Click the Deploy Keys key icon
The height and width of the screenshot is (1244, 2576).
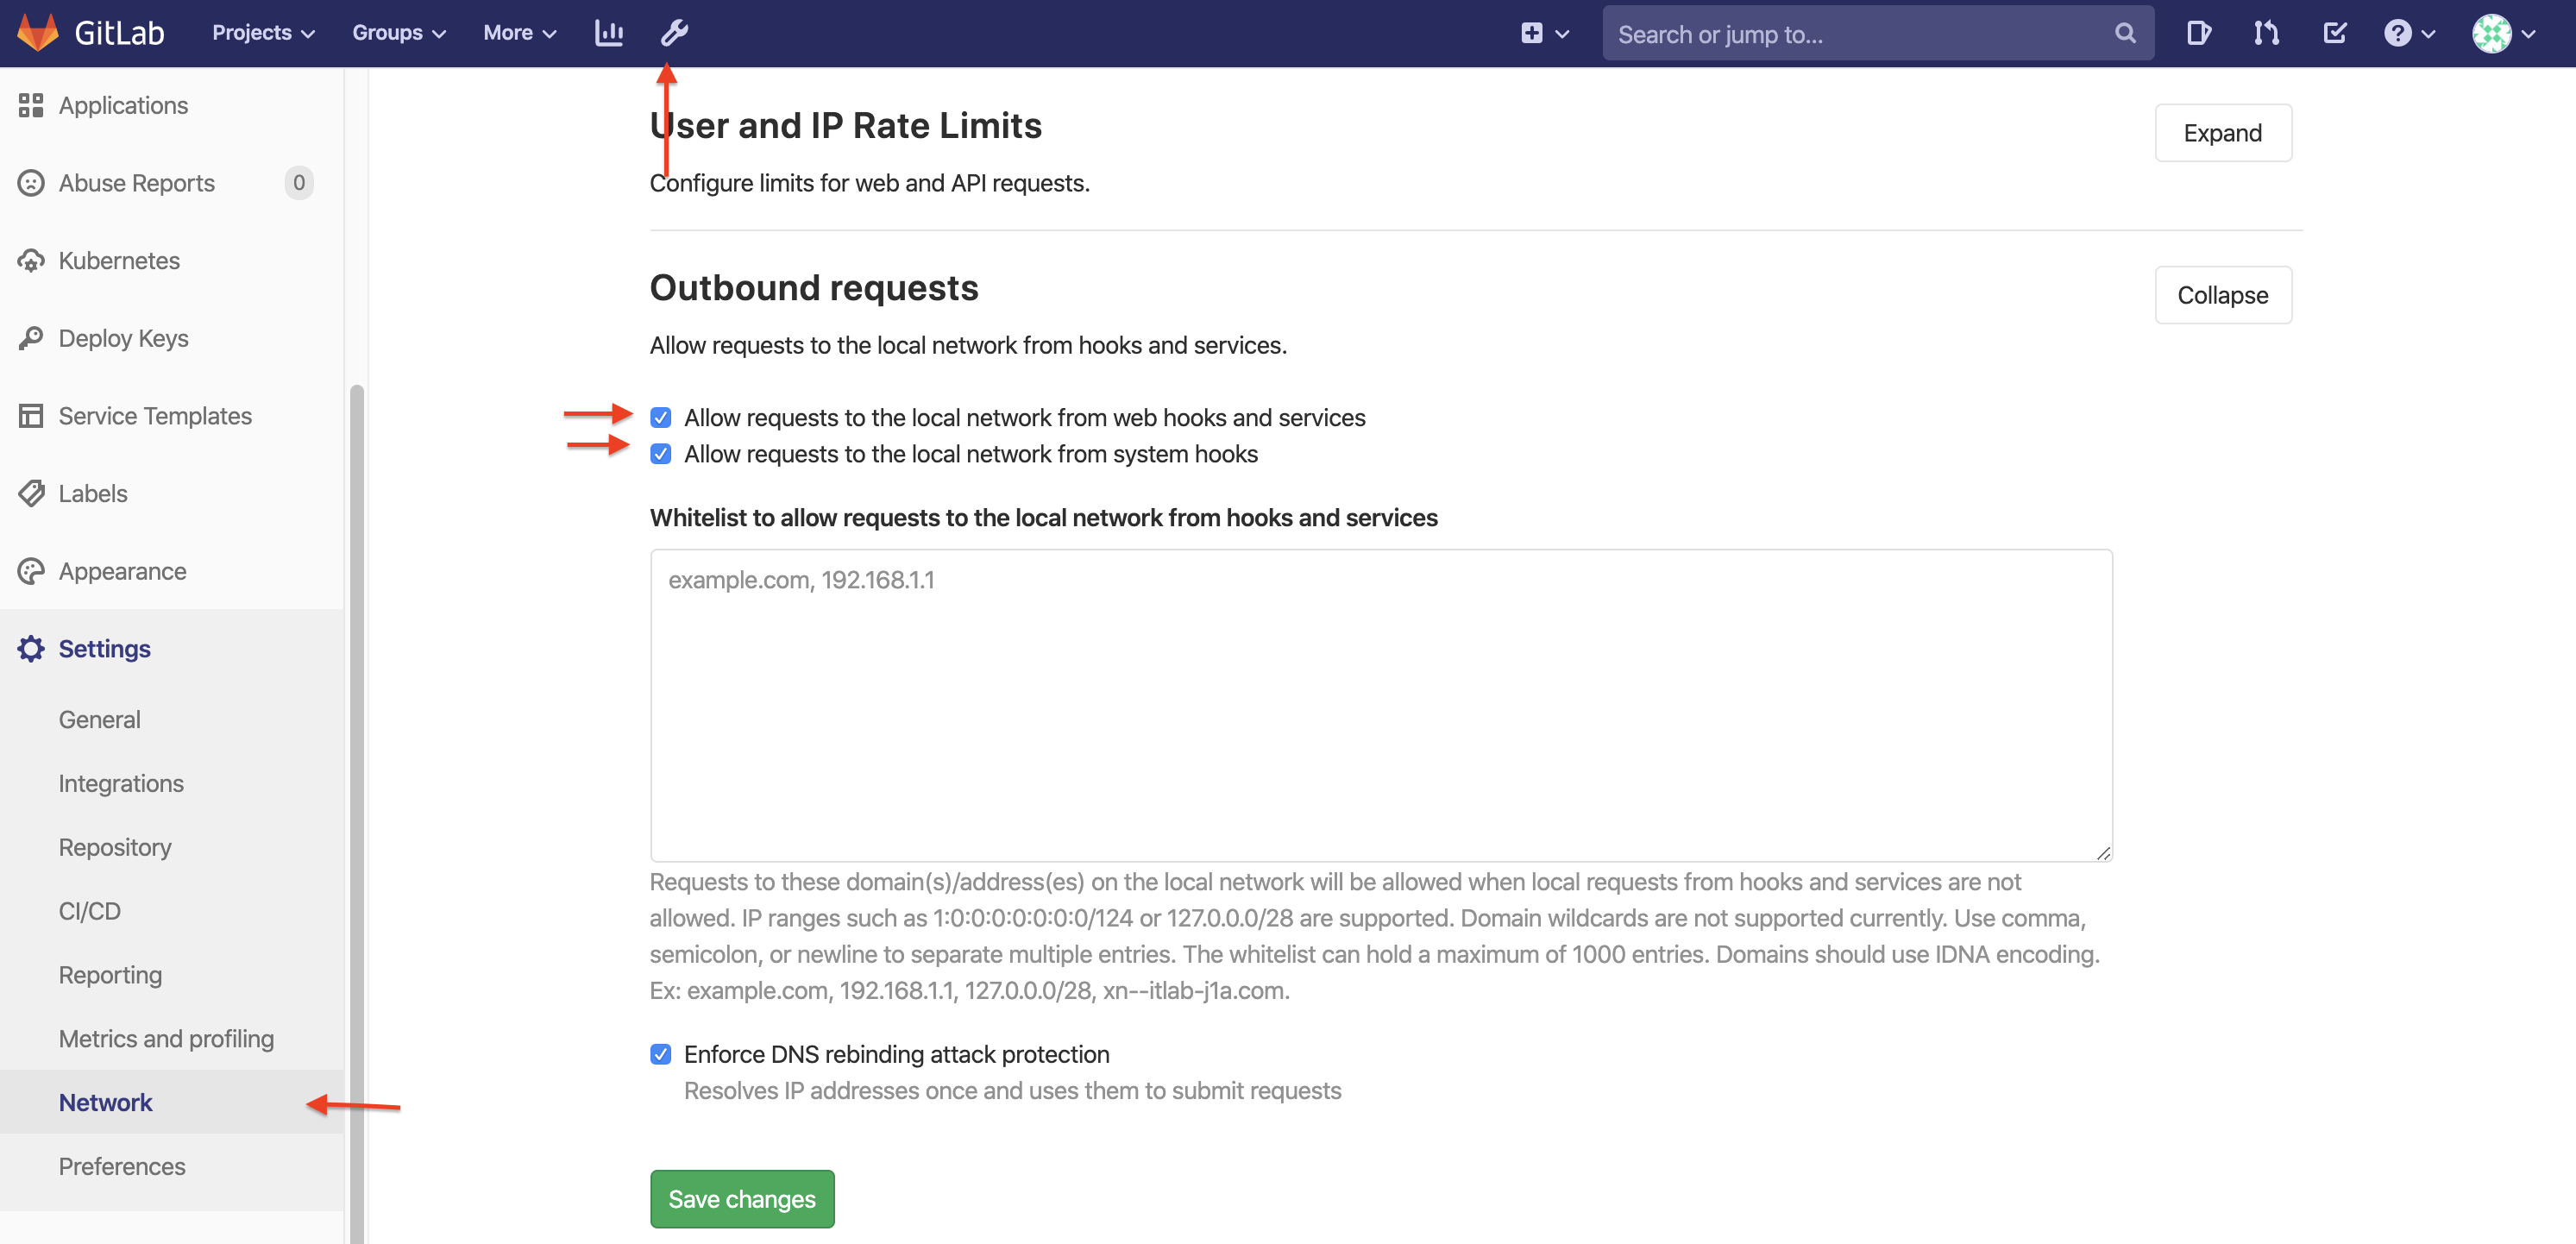tap(31, 339)
